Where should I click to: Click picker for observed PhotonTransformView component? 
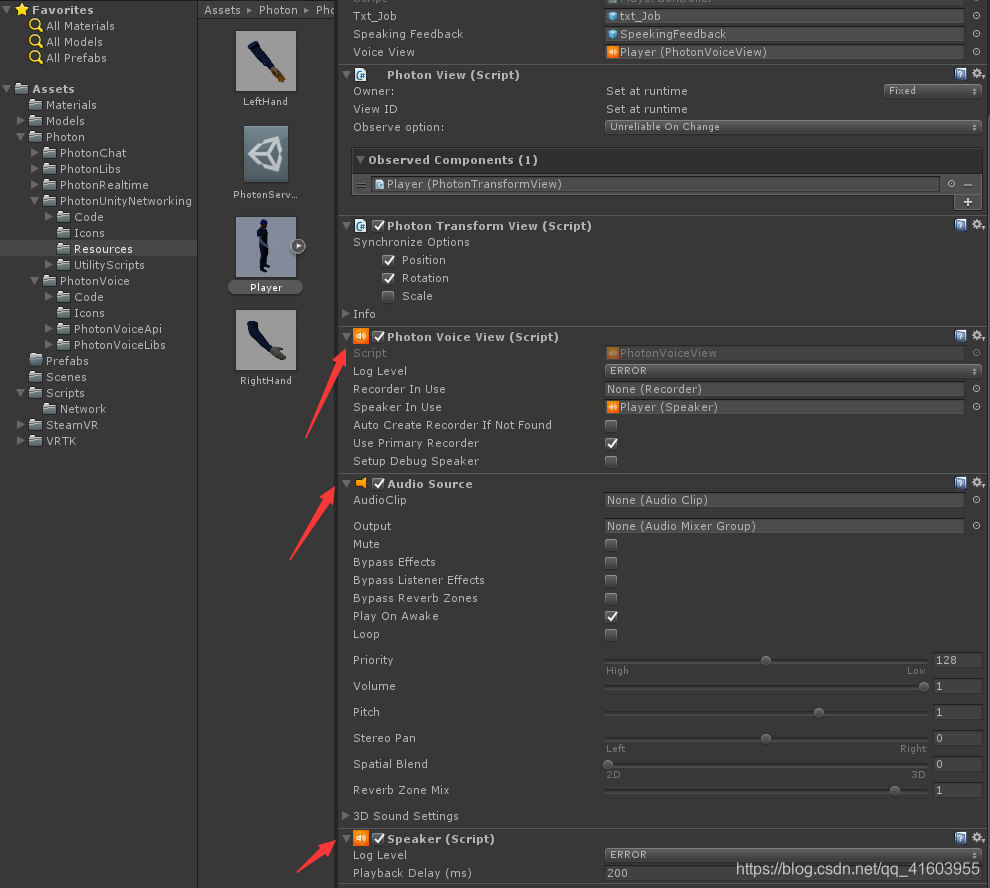pos(951,184)
